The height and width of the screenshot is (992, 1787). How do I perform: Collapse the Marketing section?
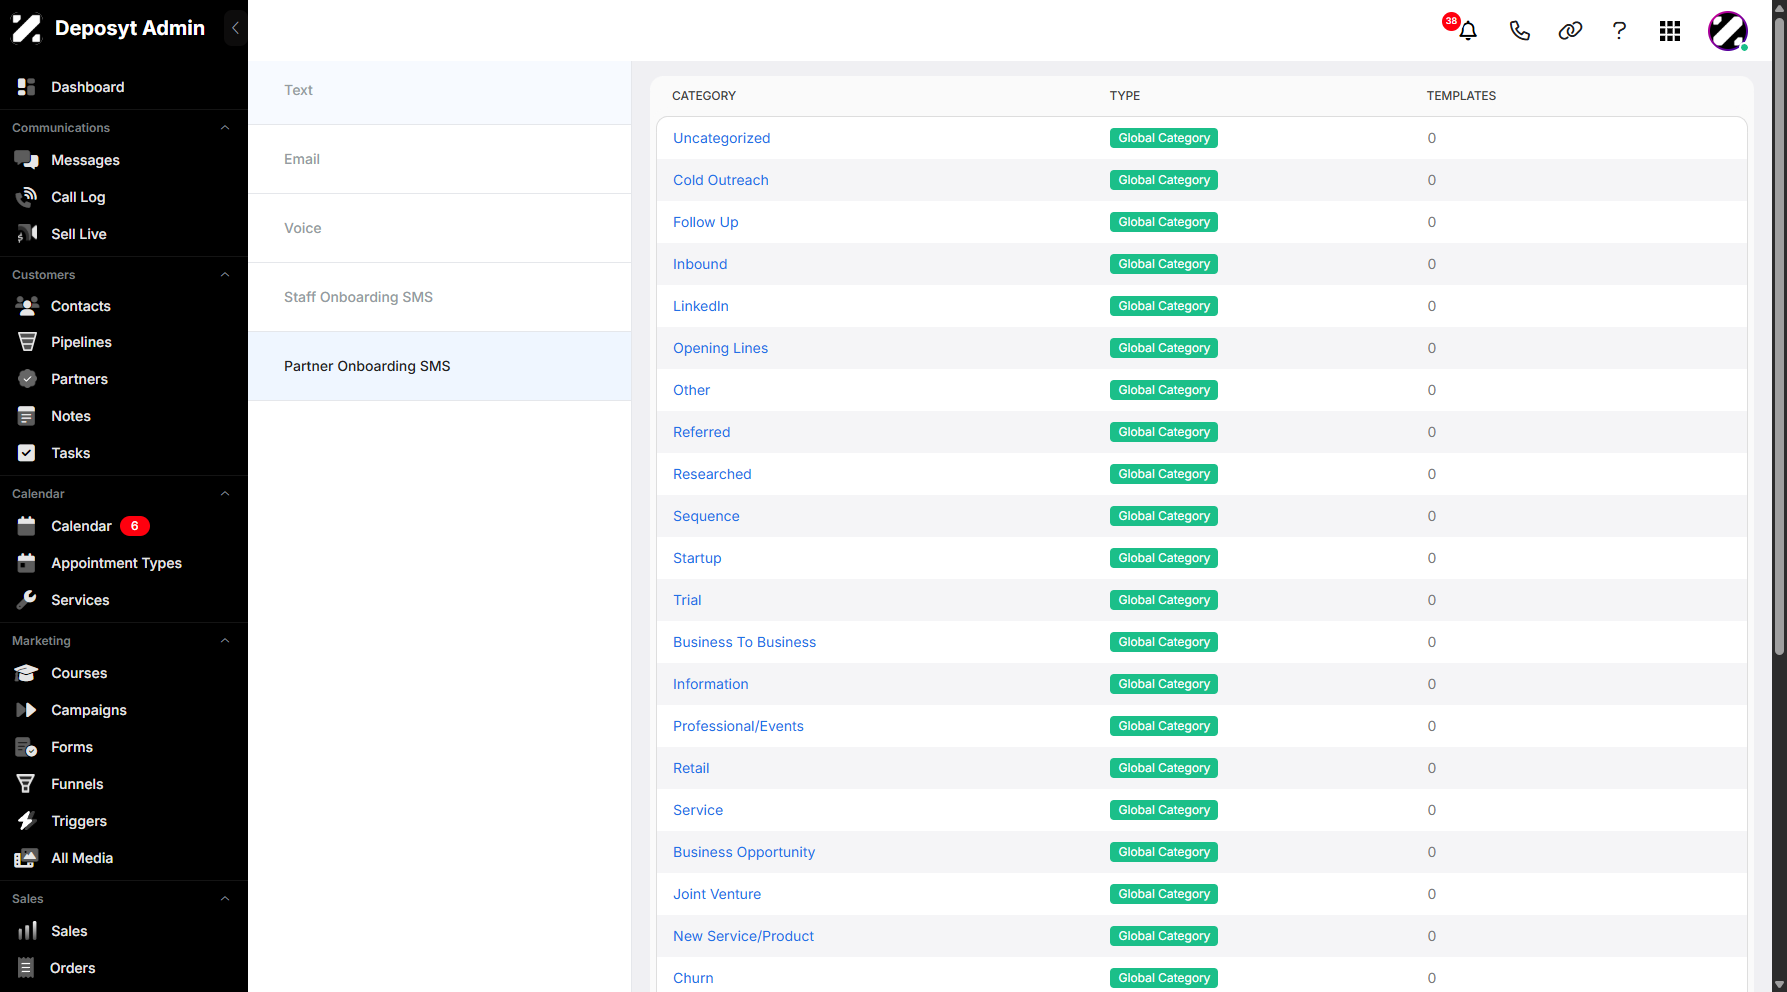coord(225,641)
